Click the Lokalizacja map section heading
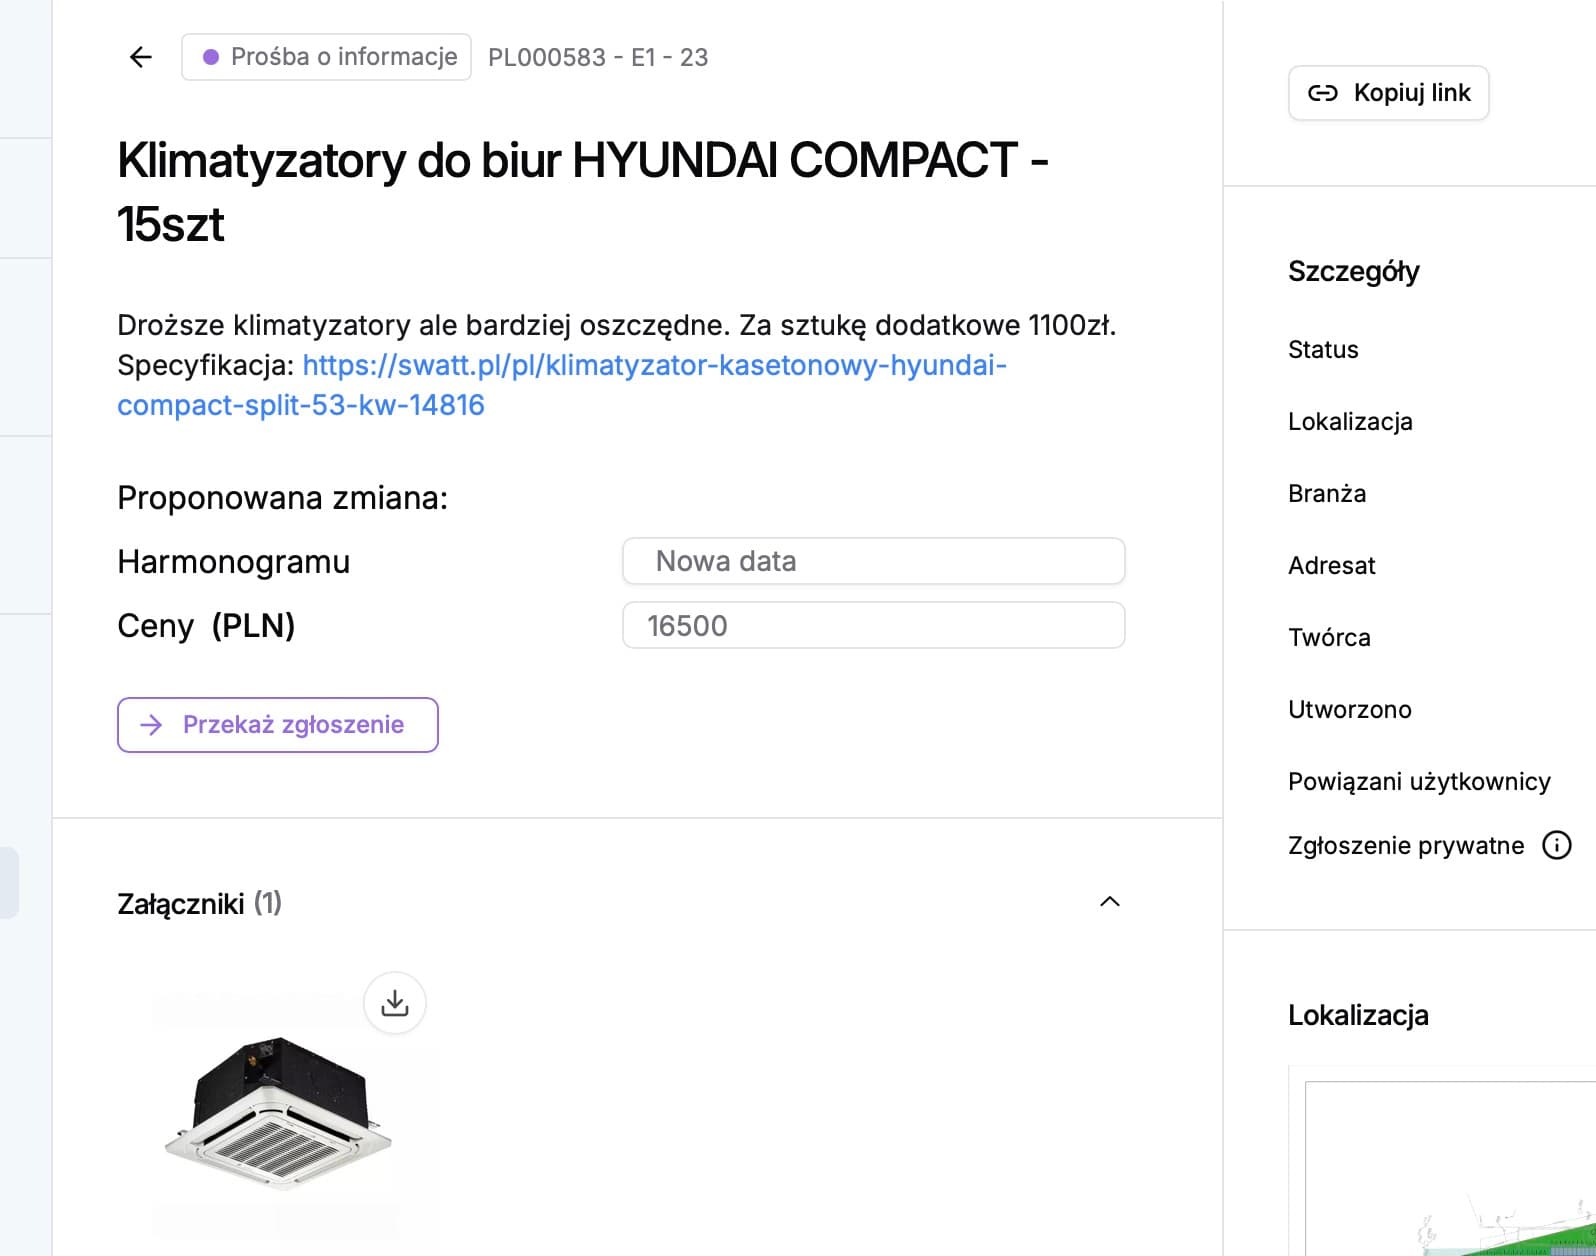Image resolution: width=1596 pixels, height=1256 pixels. click(x=1358, y=1016)
